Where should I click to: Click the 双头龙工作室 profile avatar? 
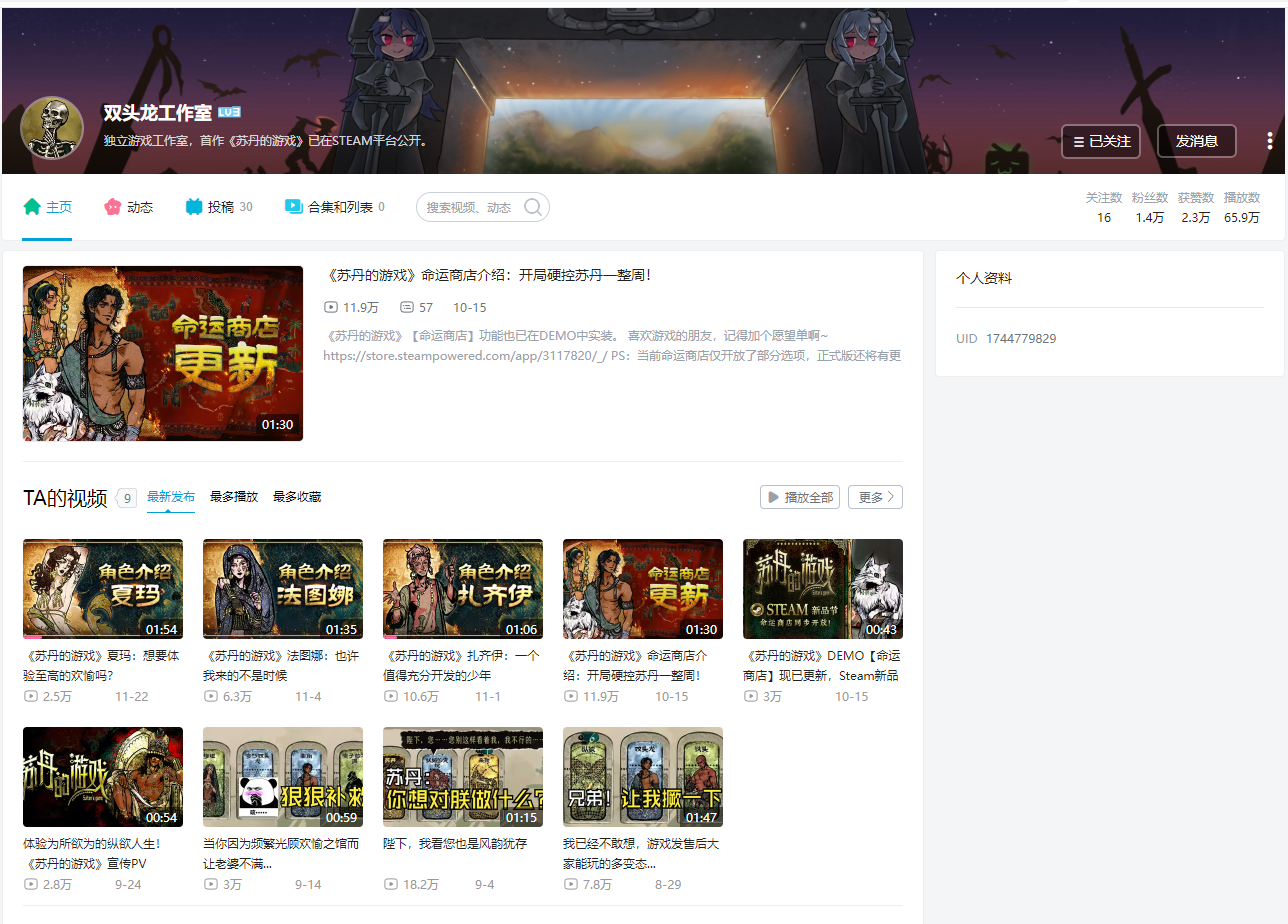(x=52, y=128)
